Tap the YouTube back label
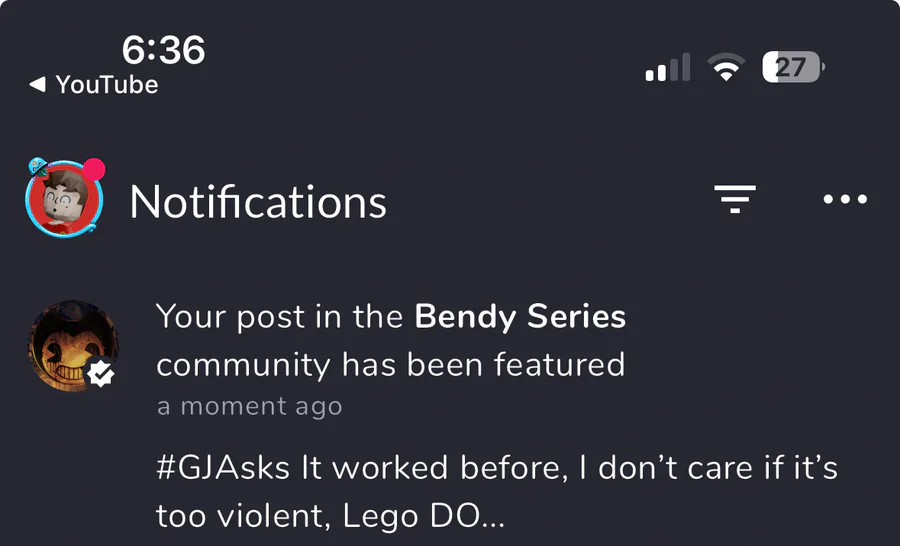900x546 pixels. coord(107,85)
